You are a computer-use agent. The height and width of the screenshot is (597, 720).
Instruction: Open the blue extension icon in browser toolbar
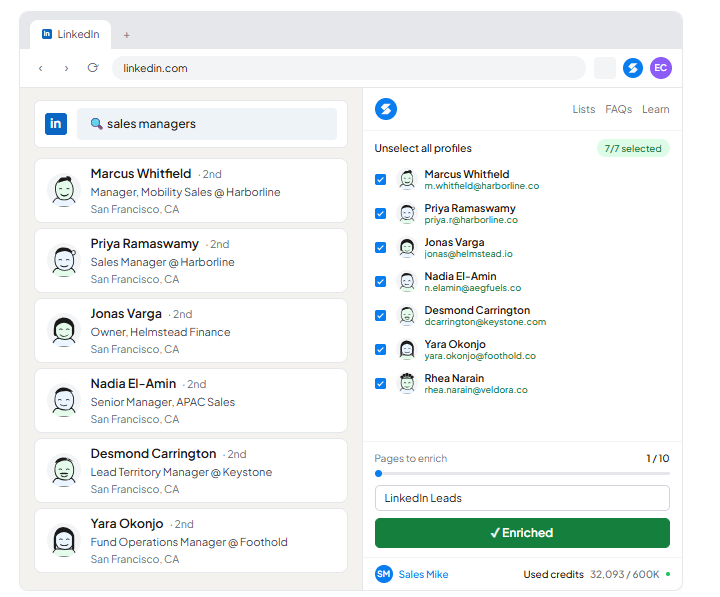pyautogui.click(x=633, y=68)
